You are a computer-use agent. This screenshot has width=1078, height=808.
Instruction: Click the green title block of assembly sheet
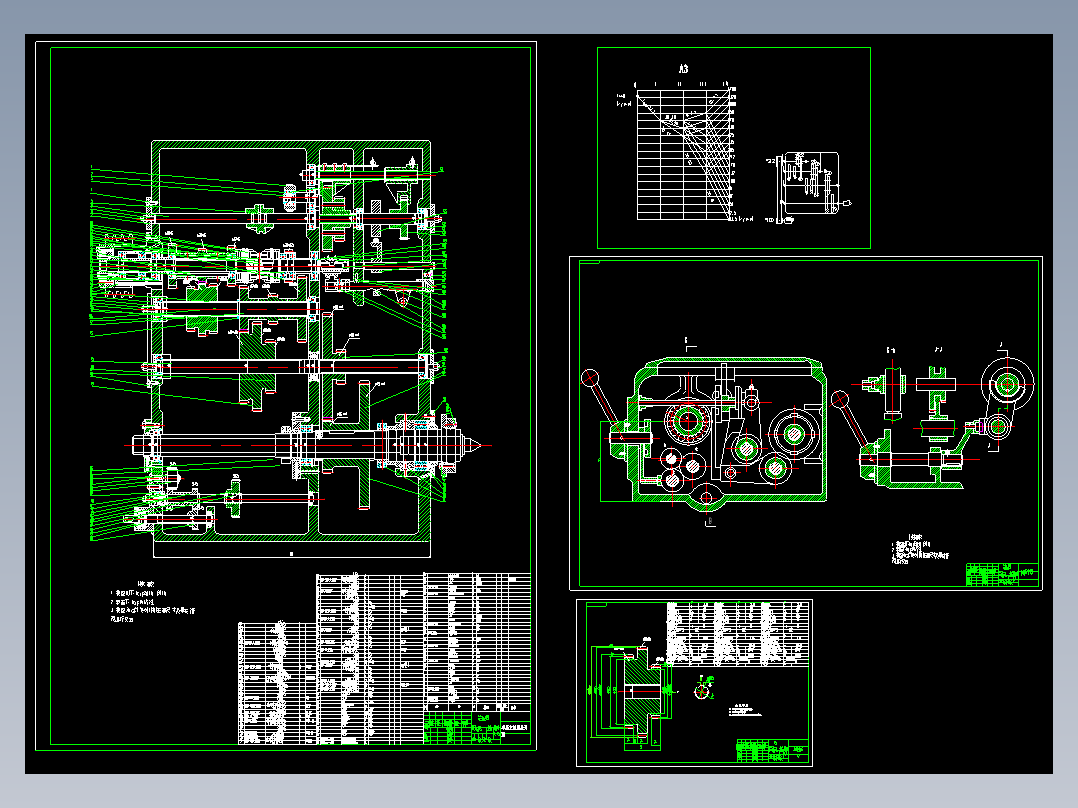[478, 729]
